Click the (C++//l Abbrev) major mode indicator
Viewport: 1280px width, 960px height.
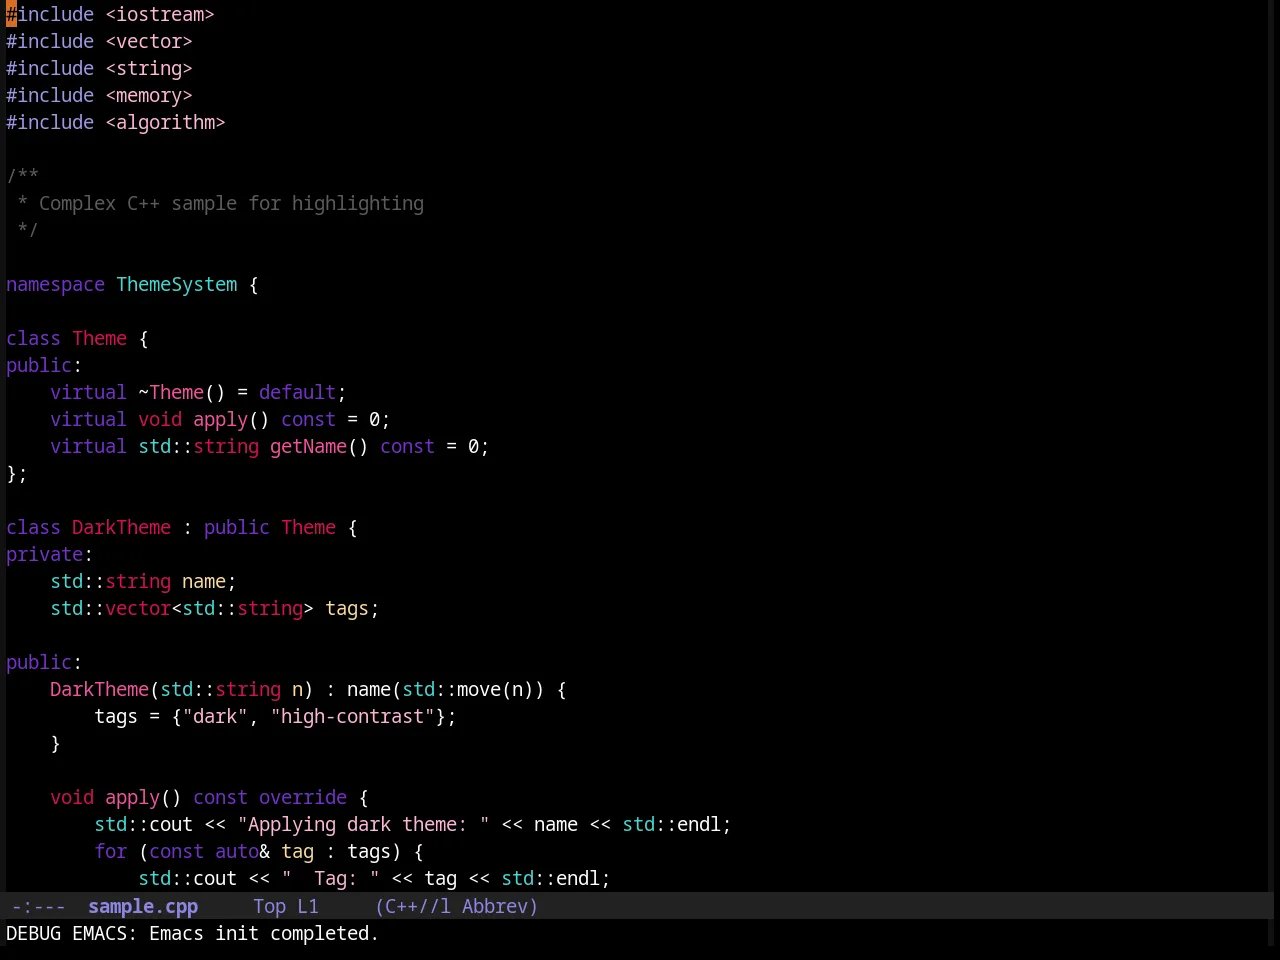[456, 907]
